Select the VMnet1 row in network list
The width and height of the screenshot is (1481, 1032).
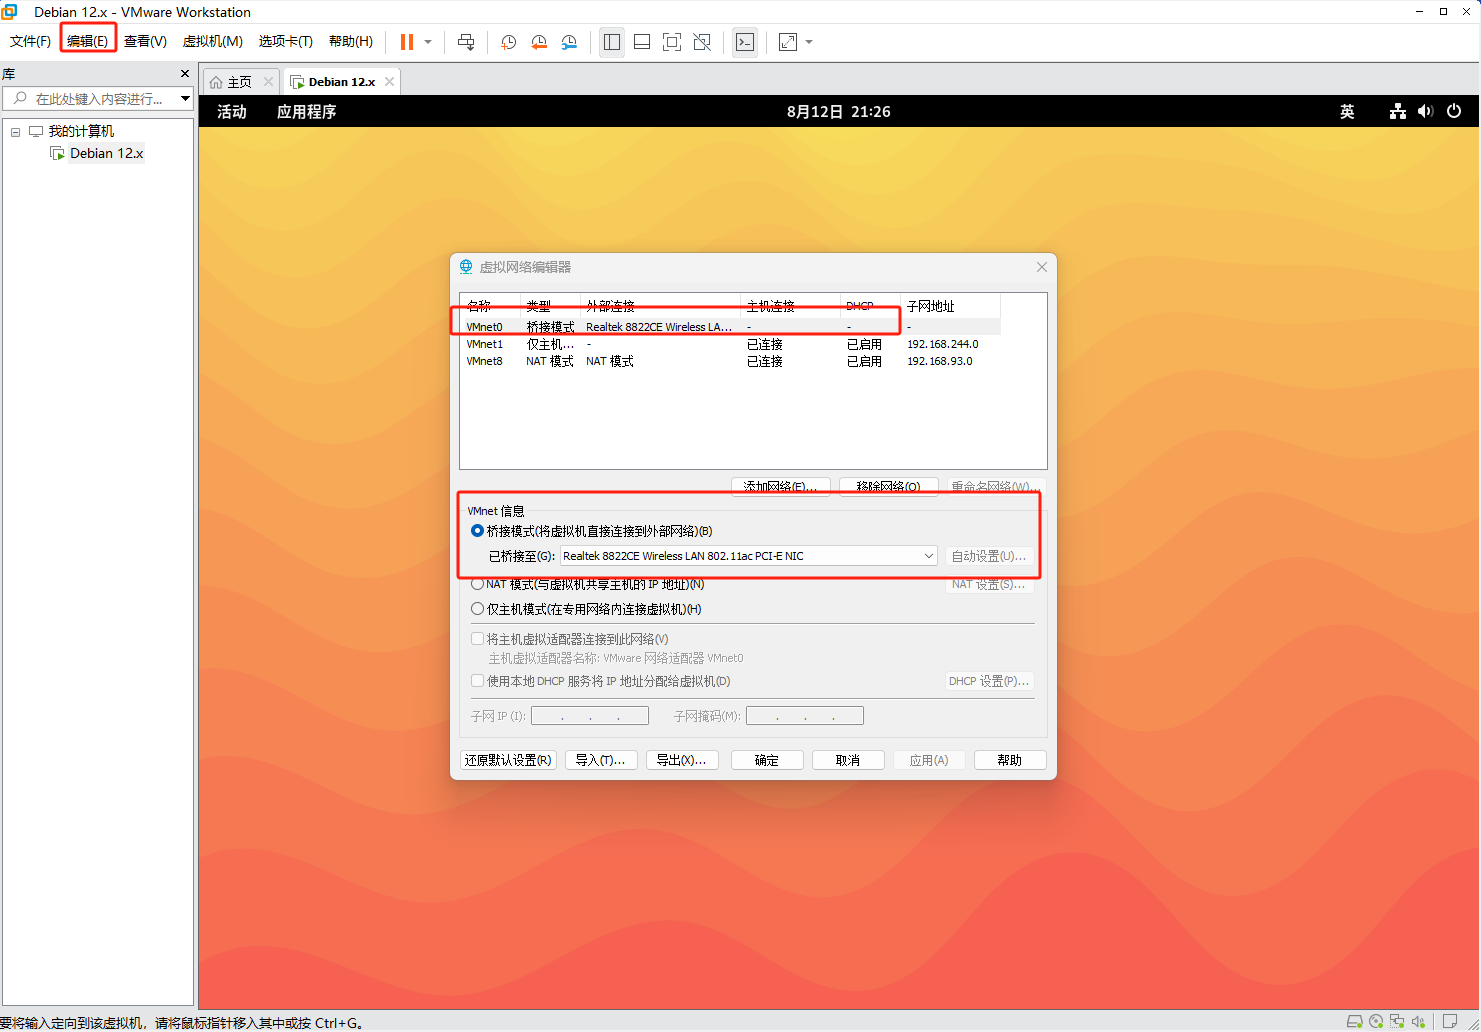731,344
